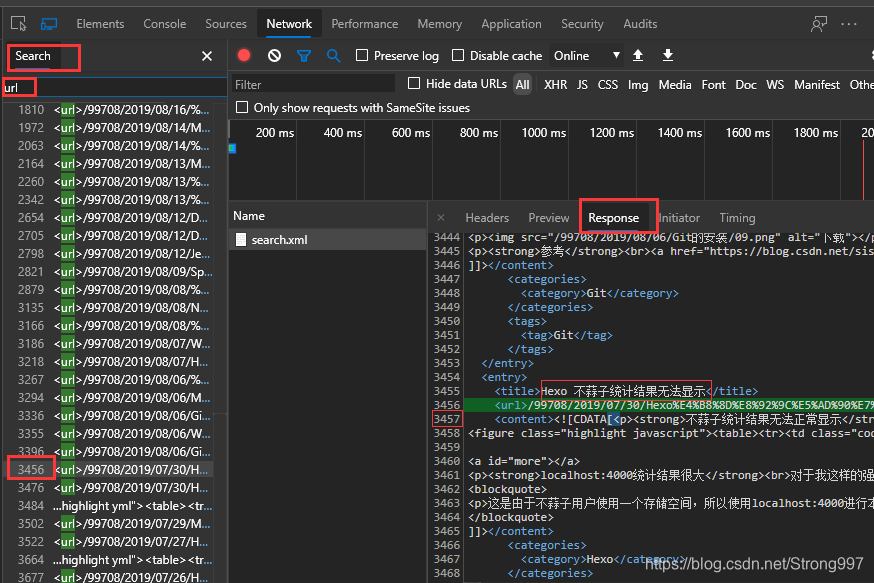
Task: Import HAR file upload arrow icon
Action: point(638,55)
